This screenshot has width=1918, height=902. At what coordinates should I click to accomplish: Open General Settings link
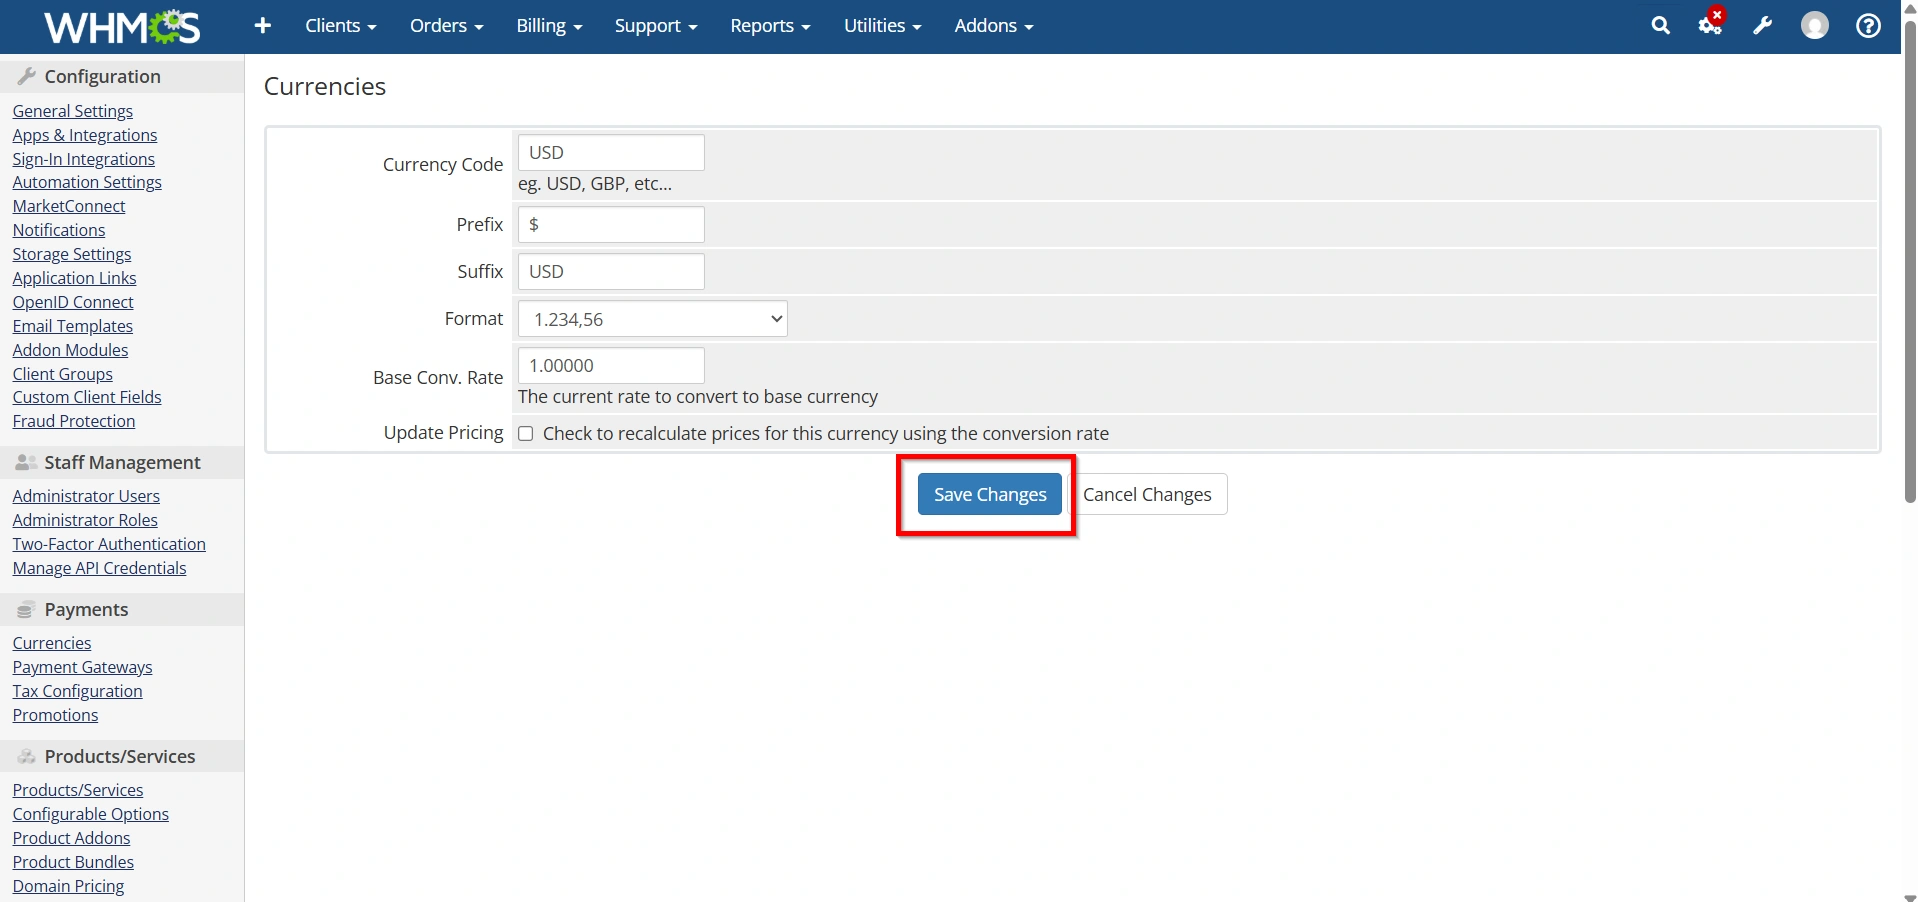point(72,111)
